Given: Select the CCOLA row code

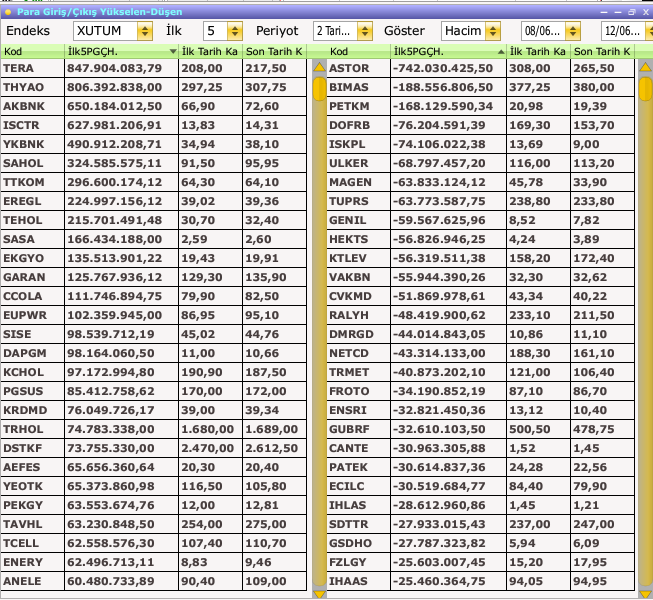Looking at the screenshot, I should (x=22, y=296).
